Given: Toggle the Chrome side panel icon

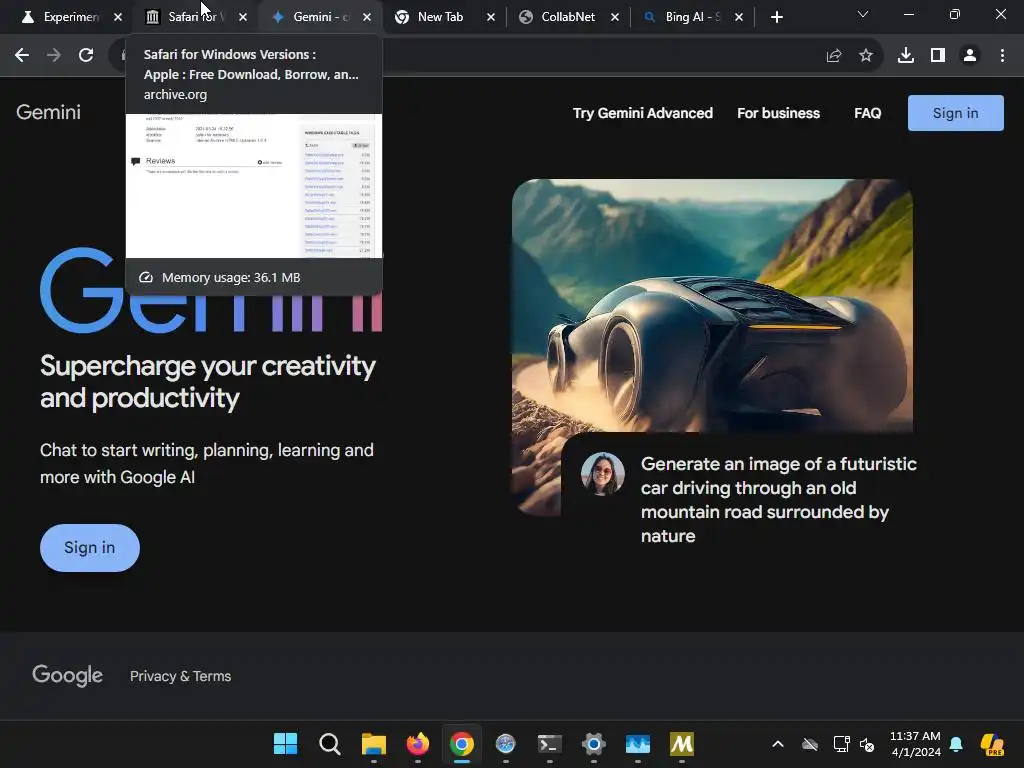Looking at the screenshot, I should tap(938, 56).
